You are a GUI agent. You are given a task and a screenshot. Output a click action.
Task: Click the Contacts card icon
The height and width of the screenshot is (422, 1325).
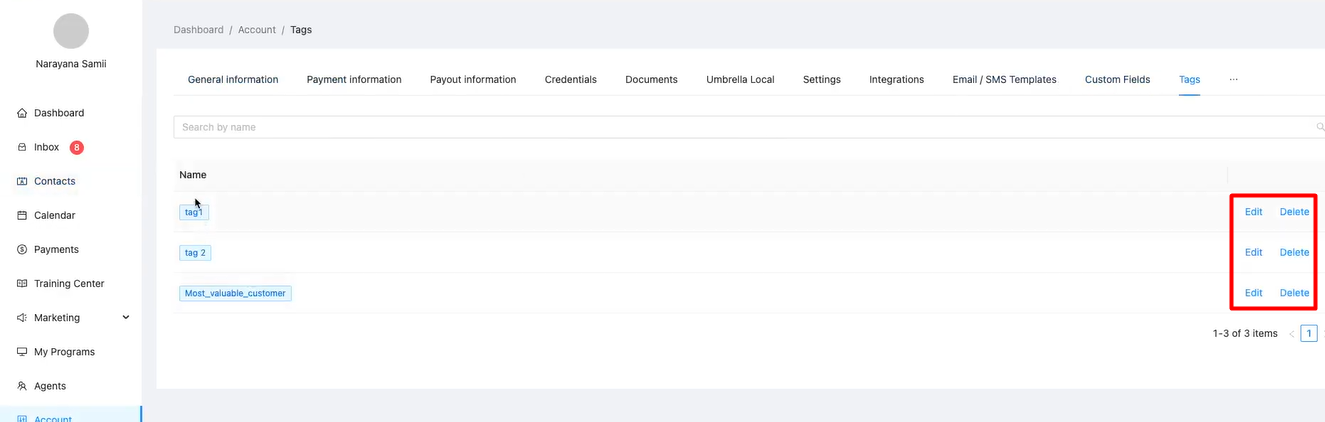point(22,181)
